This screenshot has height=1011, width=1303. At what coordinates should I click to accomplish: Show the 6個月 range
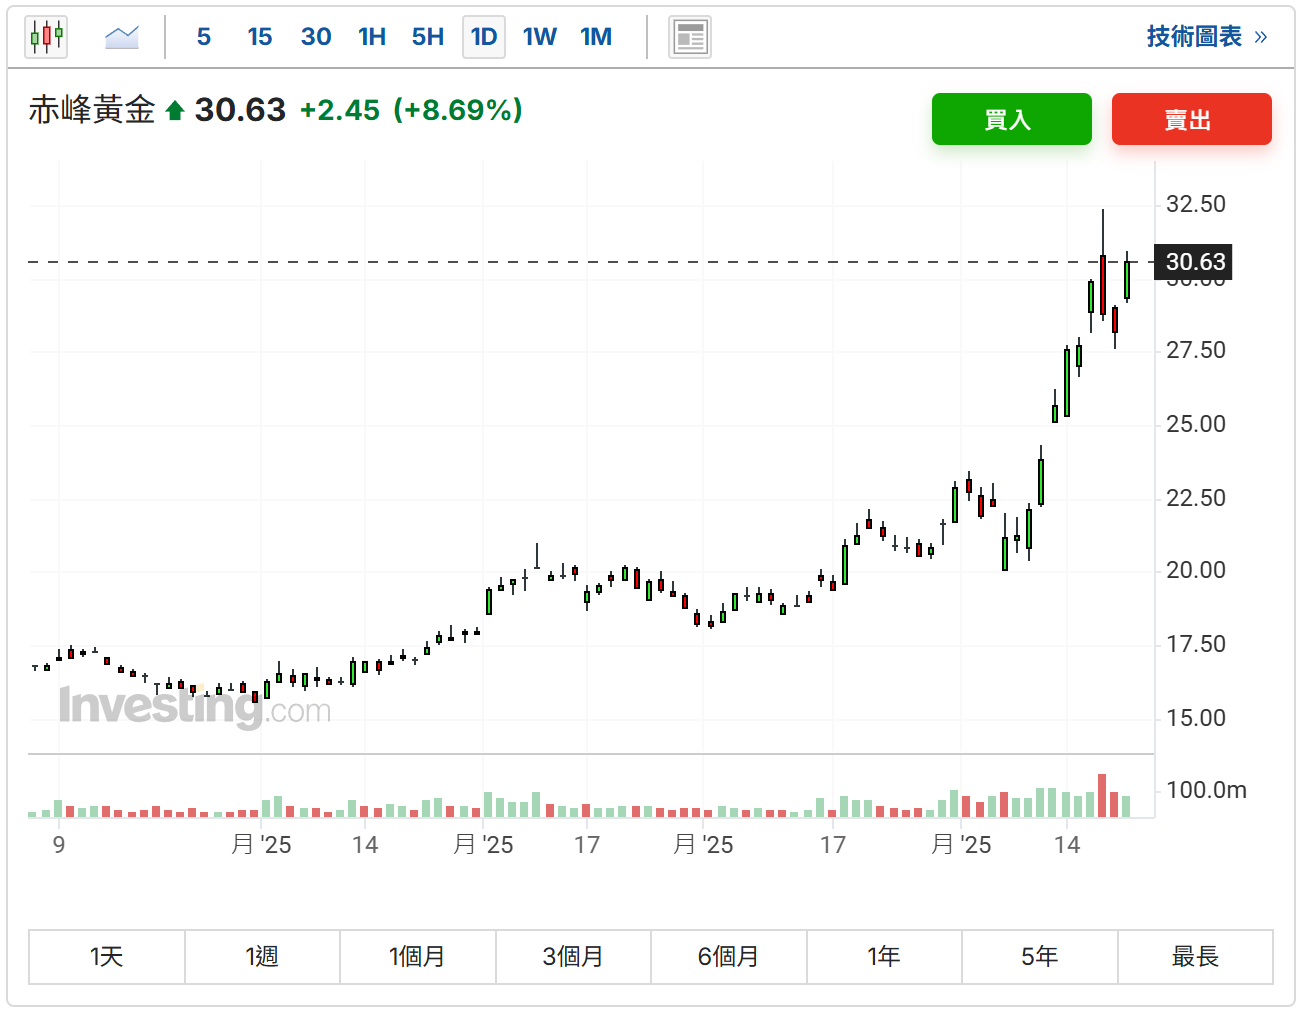pos(729,957)
